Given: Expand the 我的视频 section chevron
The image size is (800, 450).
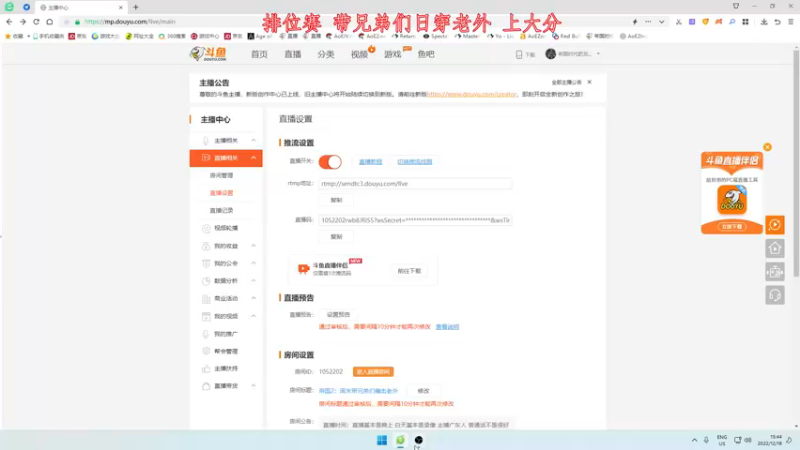Looking at the screenshot, I should (x=254, y=316).
